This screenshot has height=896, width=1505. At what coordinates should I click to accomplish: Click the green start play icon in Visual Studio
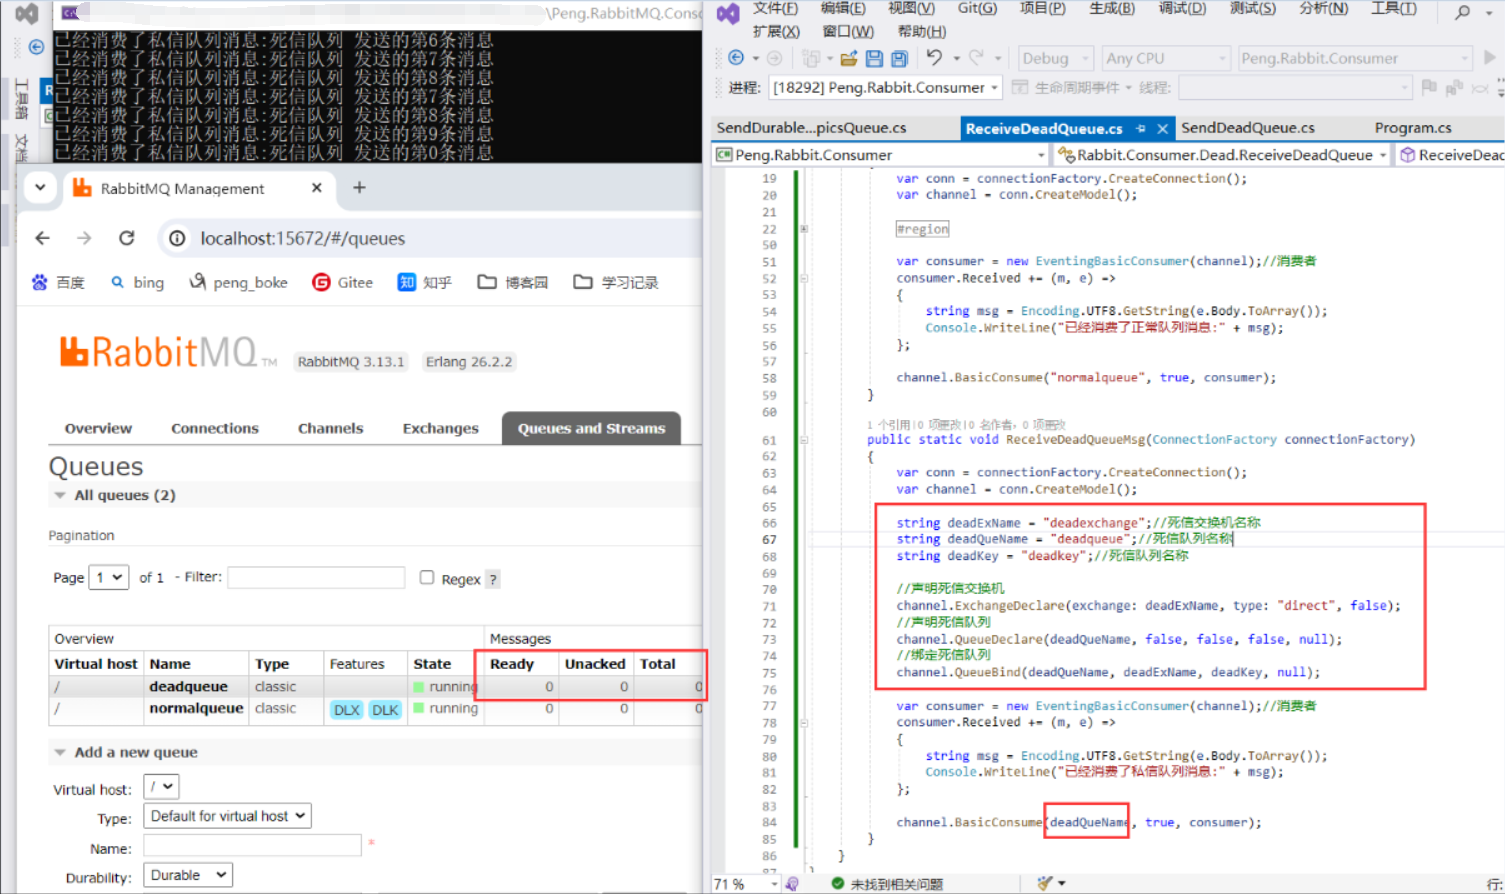(x=1489, y=58)
